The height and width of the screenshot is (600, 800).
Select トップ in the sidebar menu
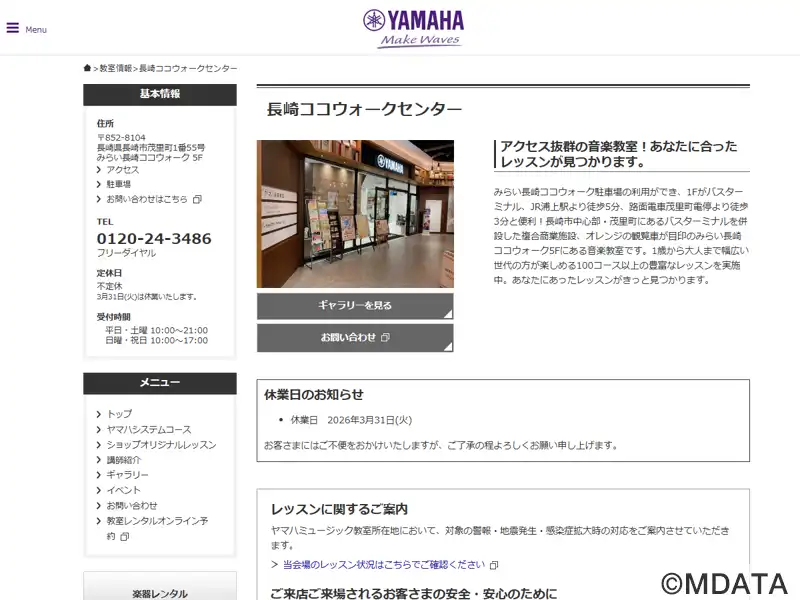[119, 414]
